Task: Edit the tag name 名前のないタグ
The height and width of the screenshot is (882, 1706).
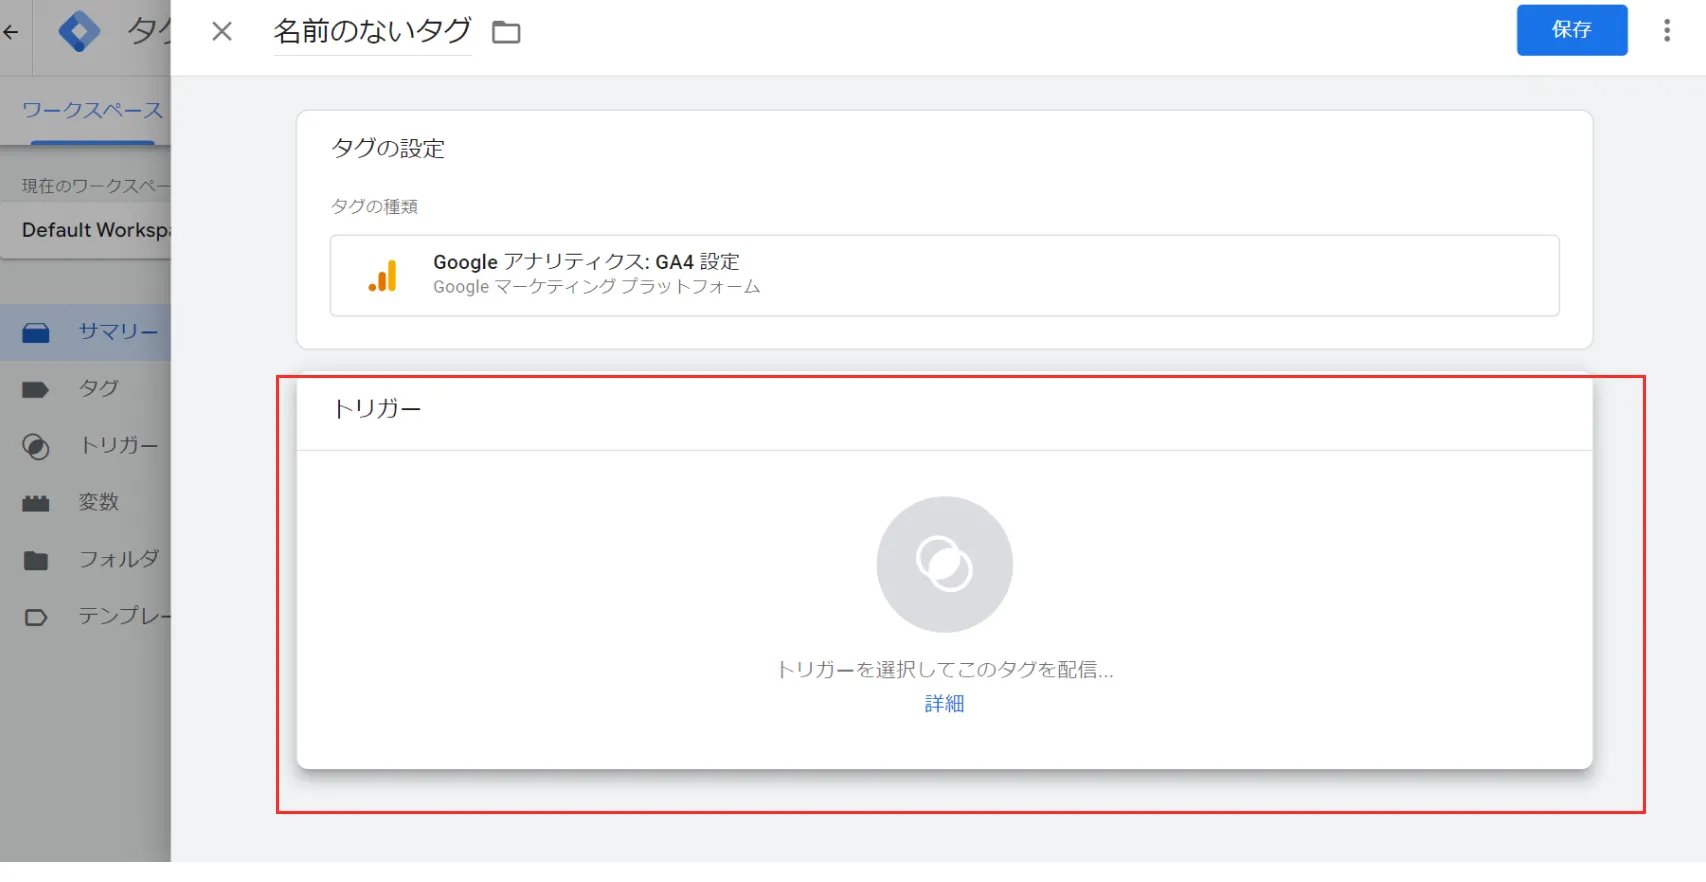Action: point(372,32)
